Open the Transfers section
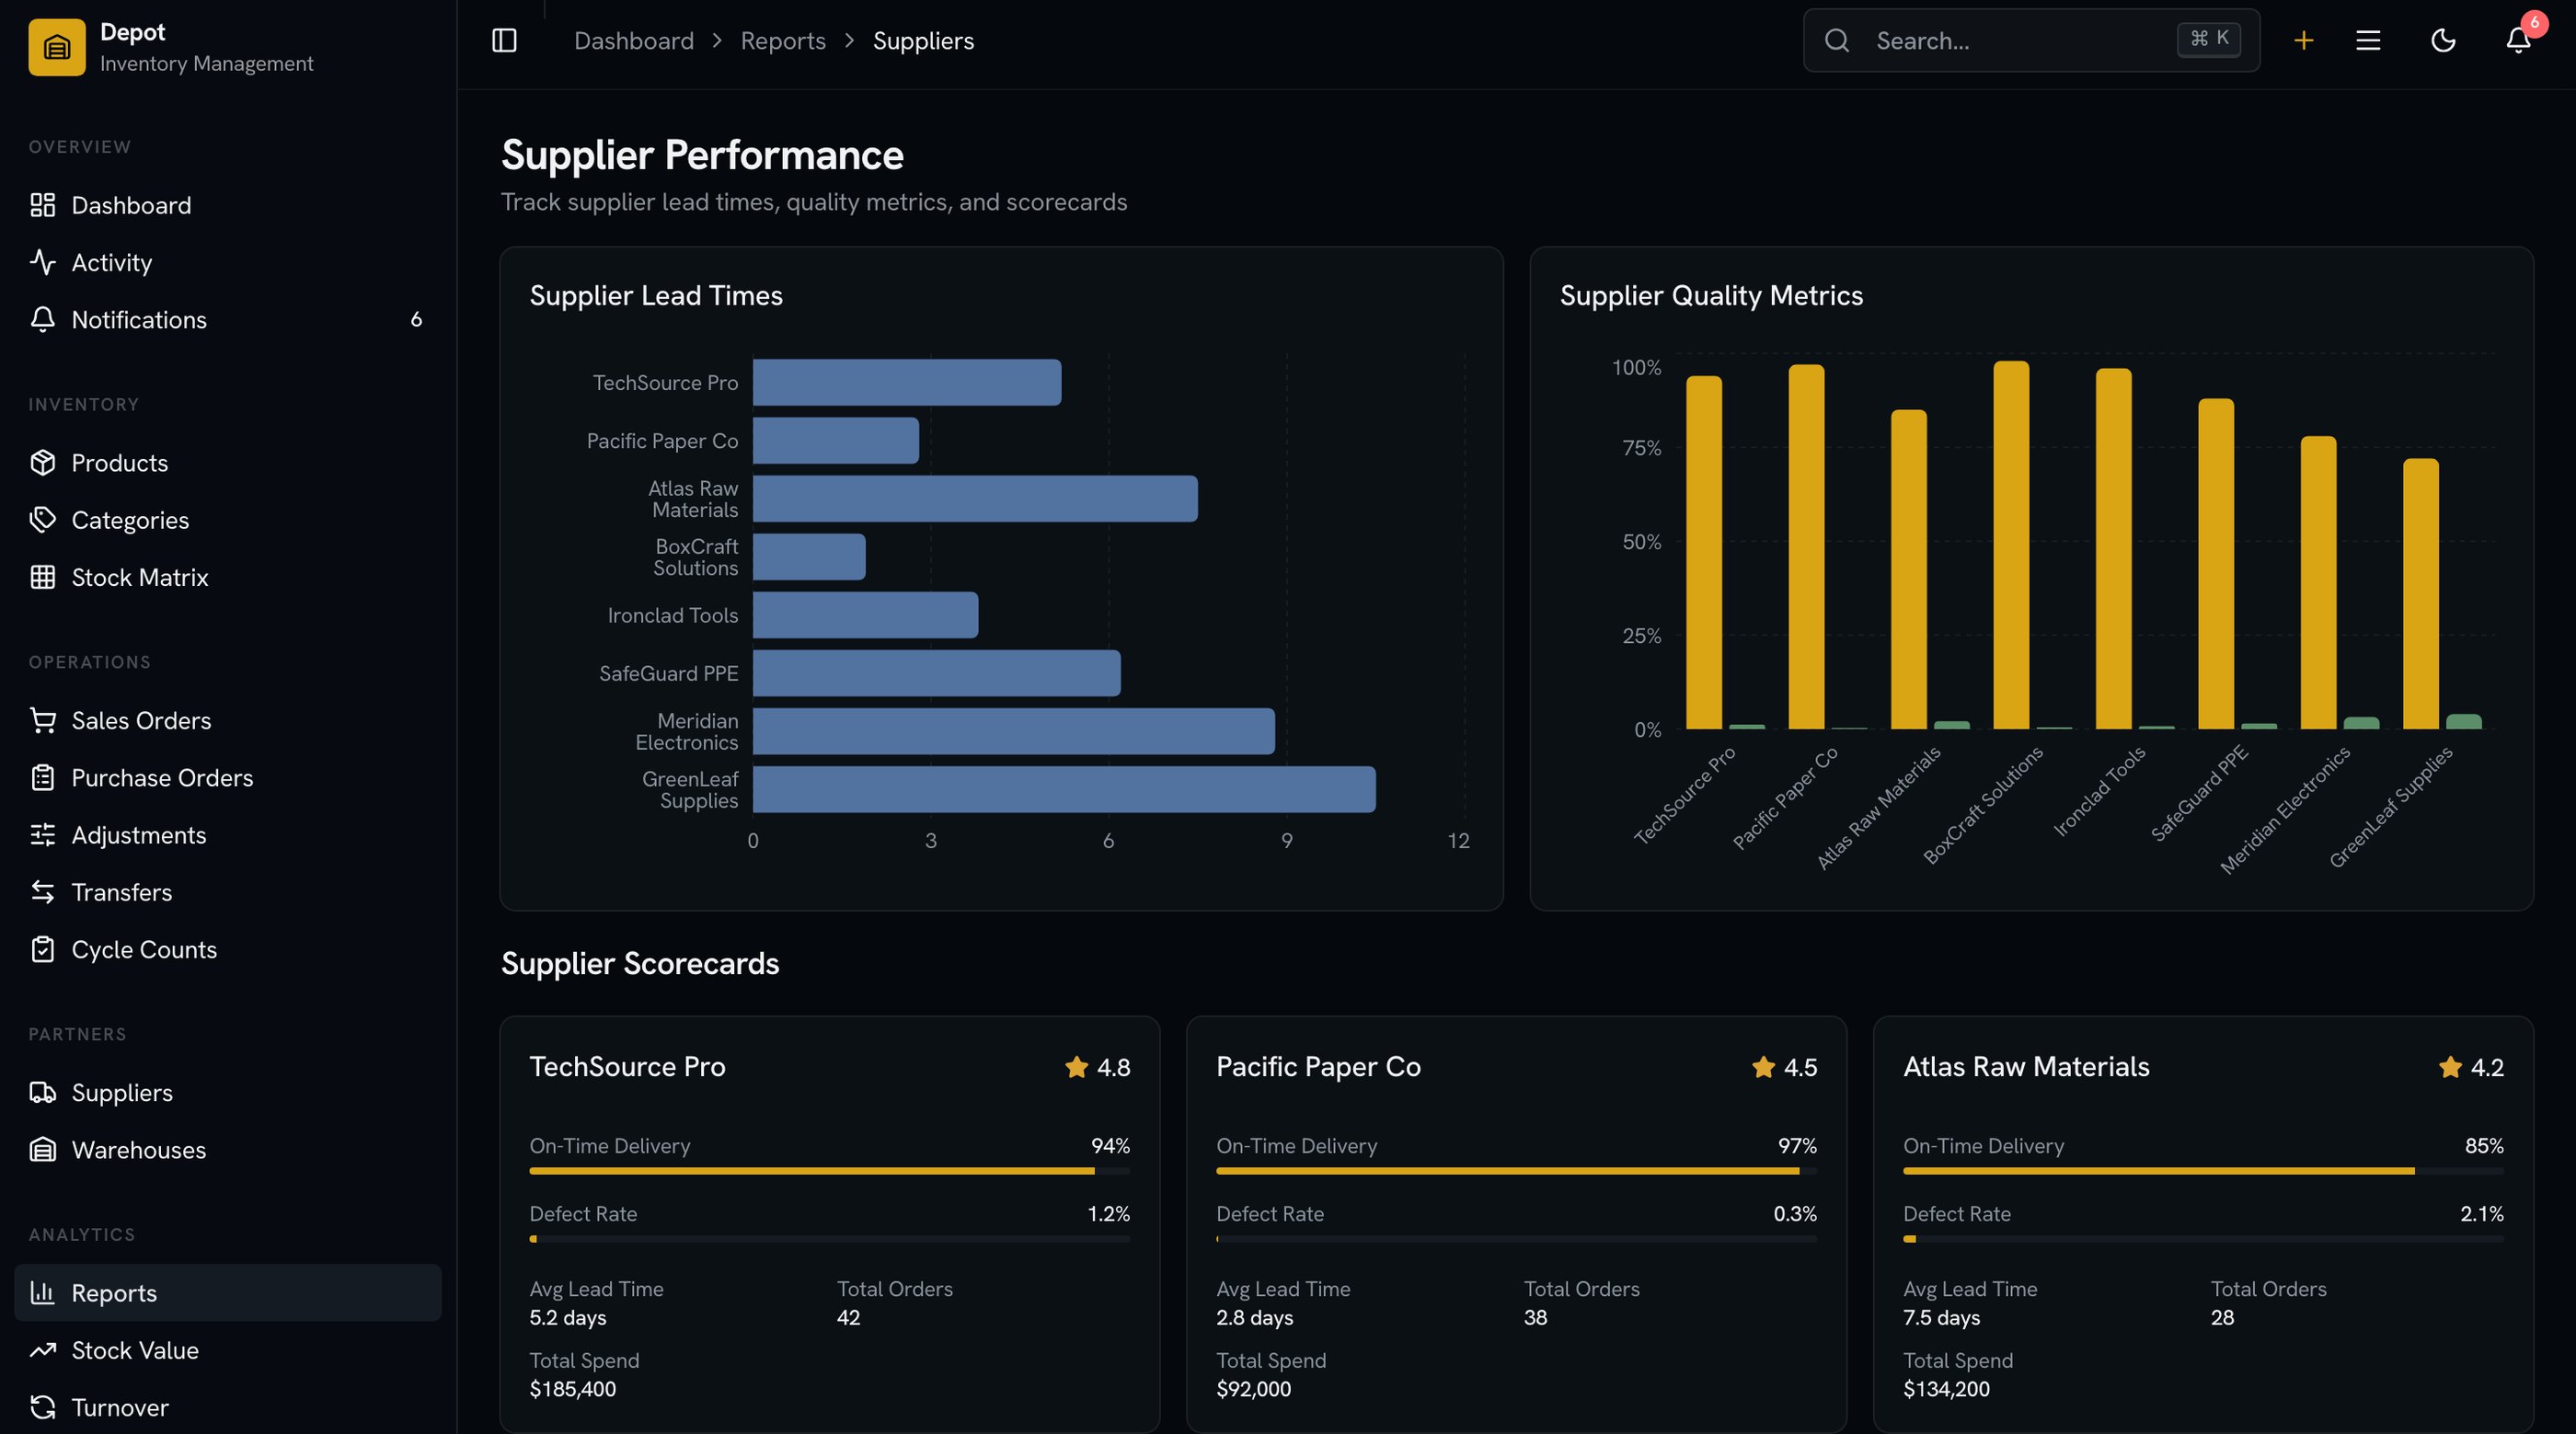2576x1434 pixels. [x=228, y=892]
